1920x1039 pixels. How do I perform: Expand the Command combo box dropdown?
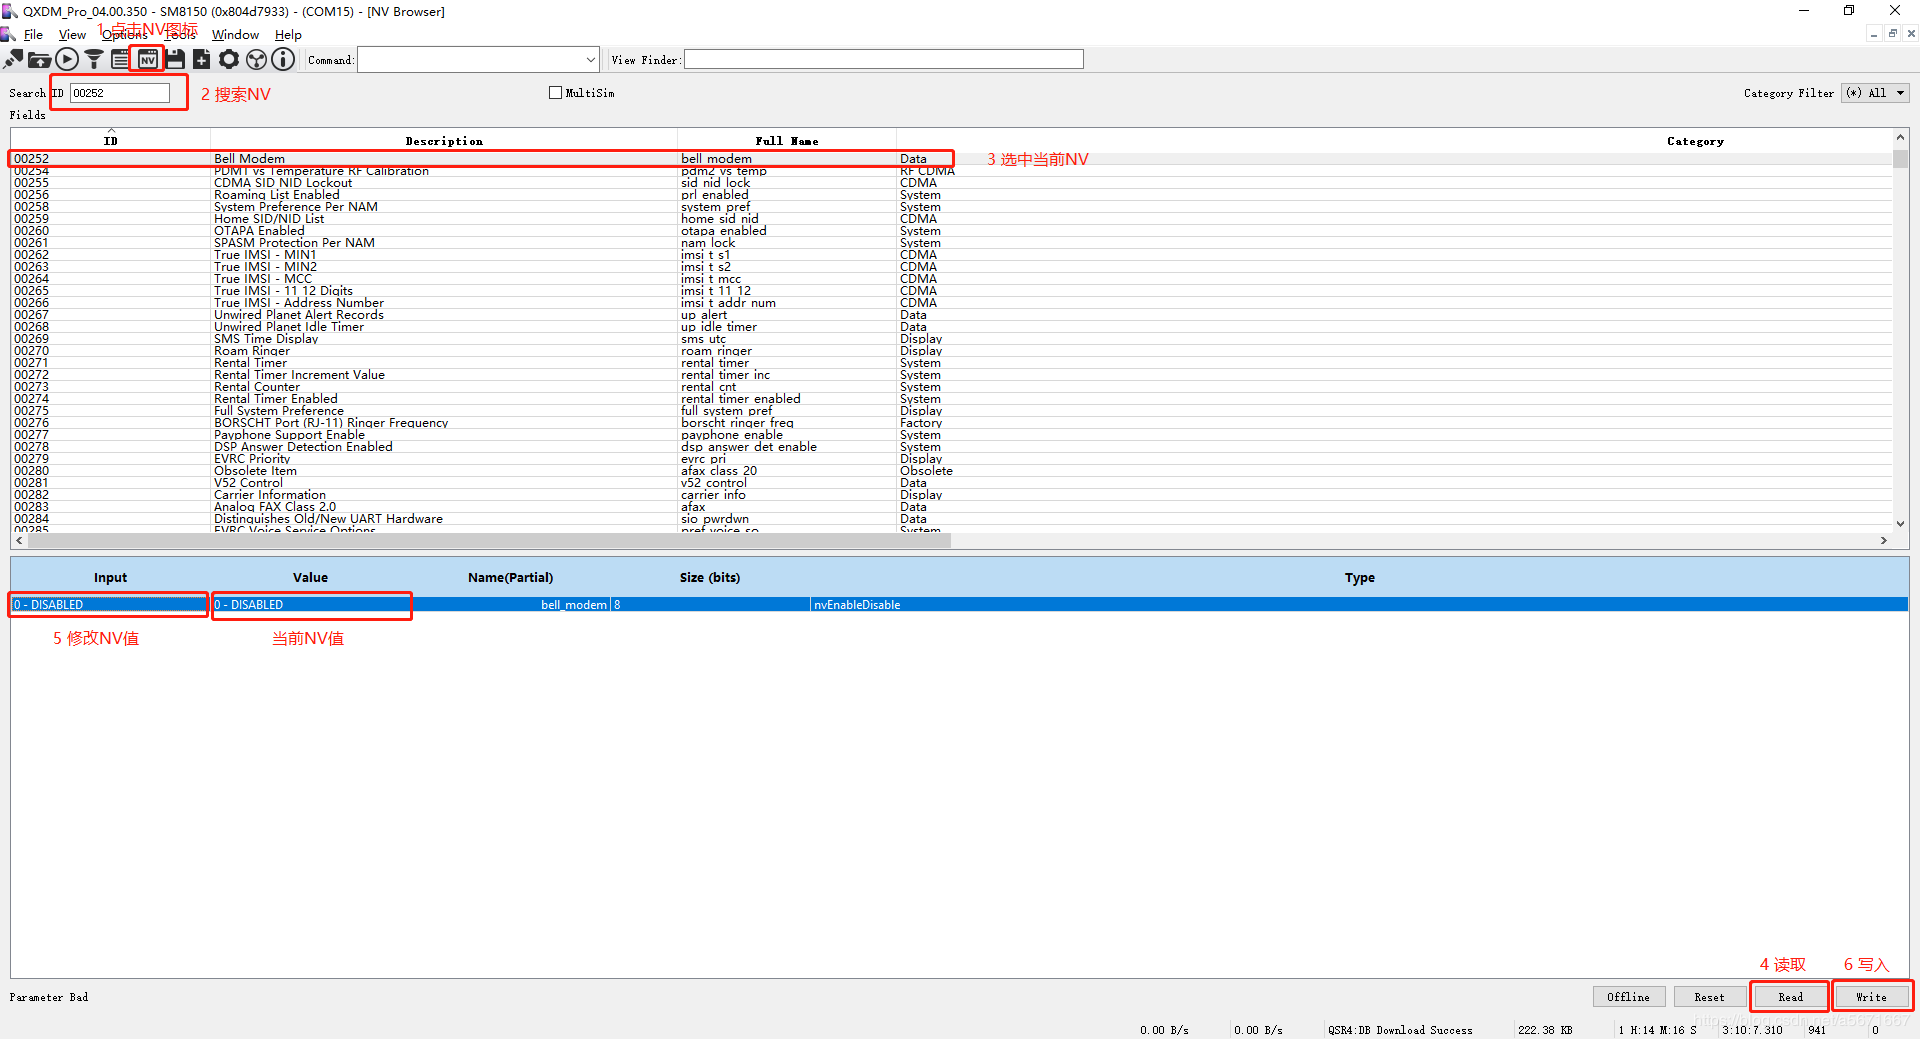590,60
